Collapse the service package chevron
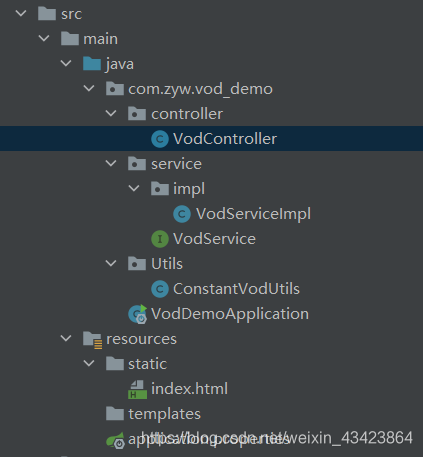The width and height of the screenshot is (423, 457). tap(111, 163)
